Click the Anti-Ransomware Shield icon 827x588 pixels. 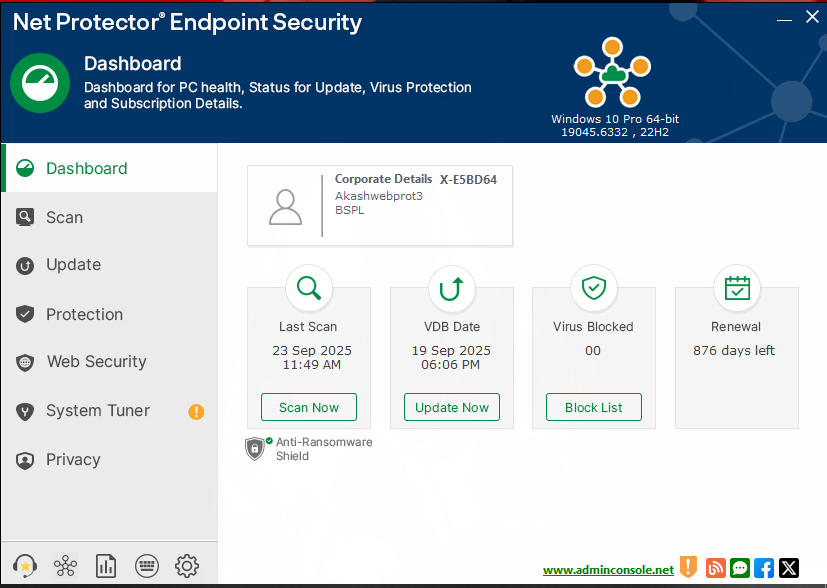(255, 449)
